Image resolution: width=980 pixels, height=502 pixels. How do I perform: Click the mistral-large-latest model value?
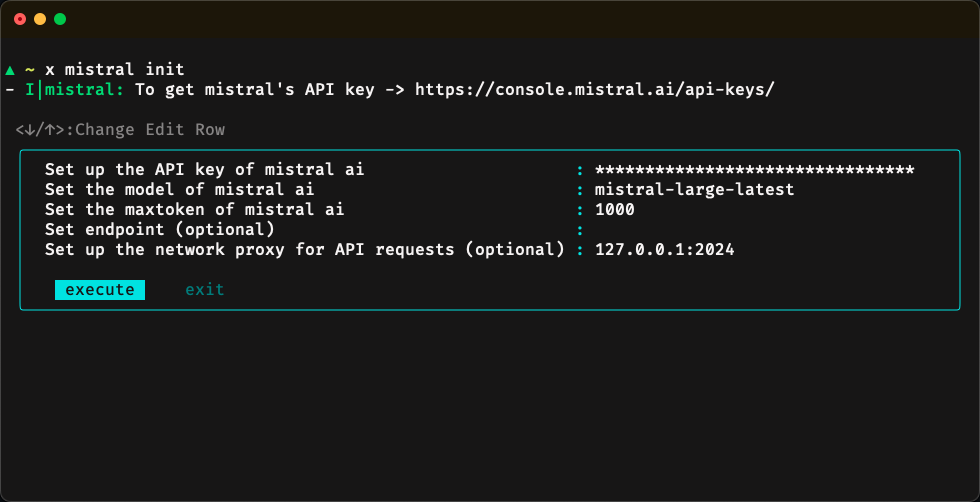point(694,190)
